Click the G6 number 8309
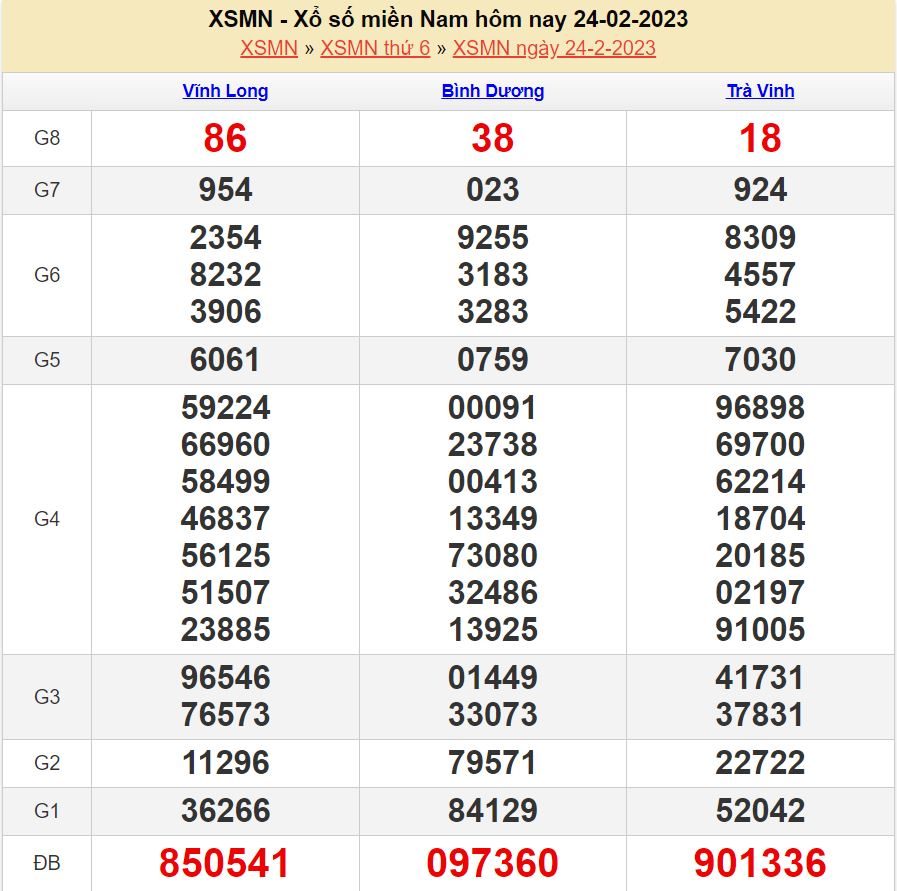The height and width of the screenshot is (891, 897). 760,237
